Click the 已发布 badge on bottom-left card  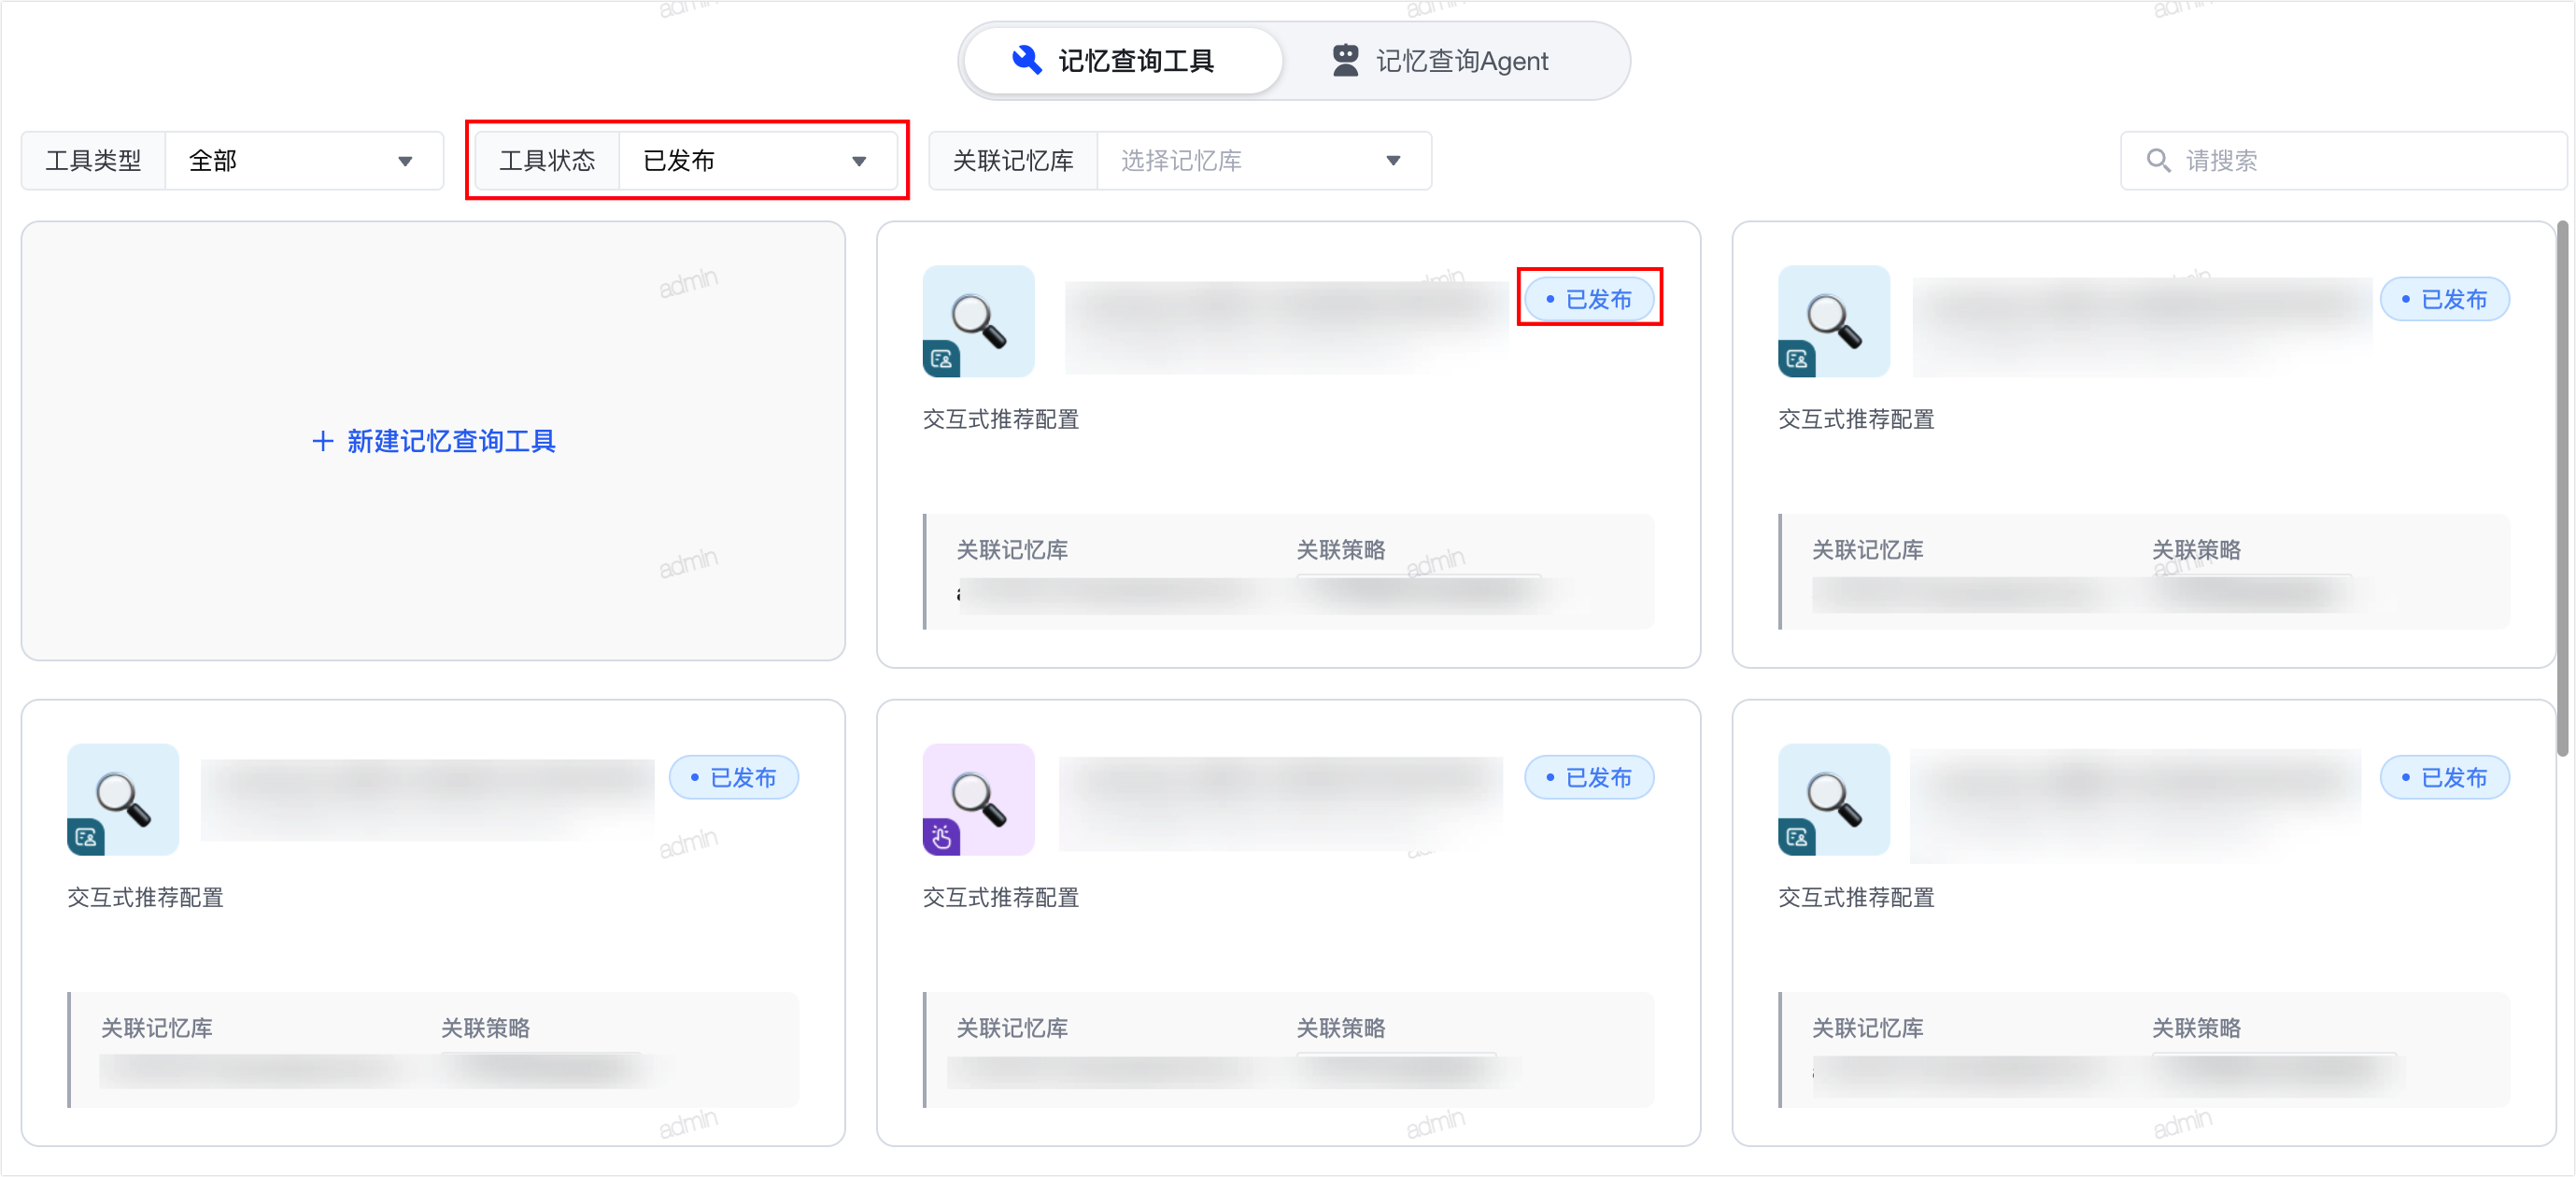[x=733, y=777]
